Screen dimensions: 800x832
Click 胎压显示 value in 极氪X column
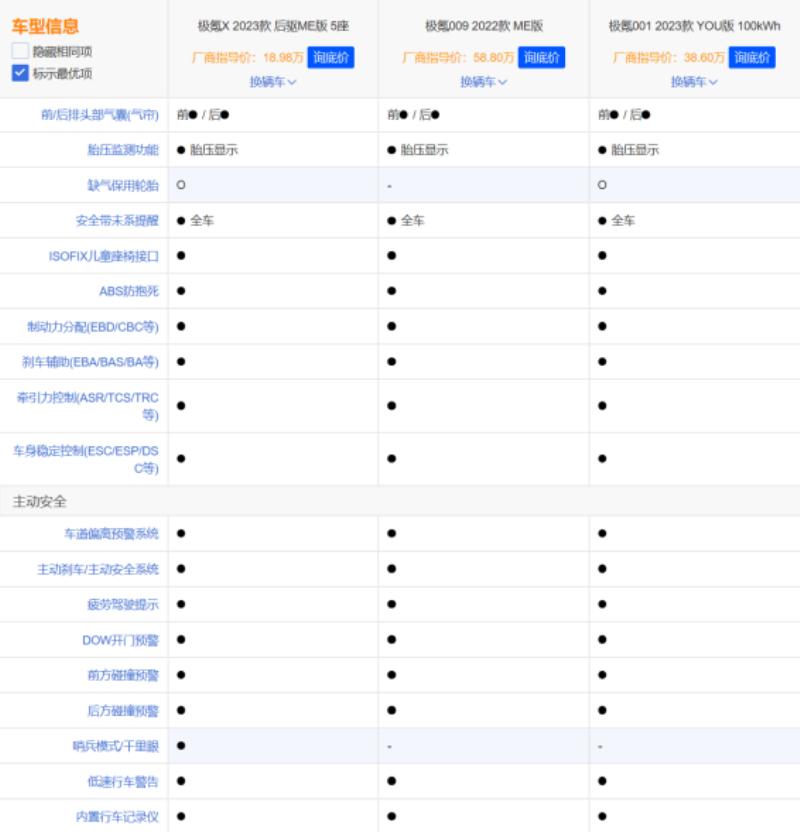(214, 150)
